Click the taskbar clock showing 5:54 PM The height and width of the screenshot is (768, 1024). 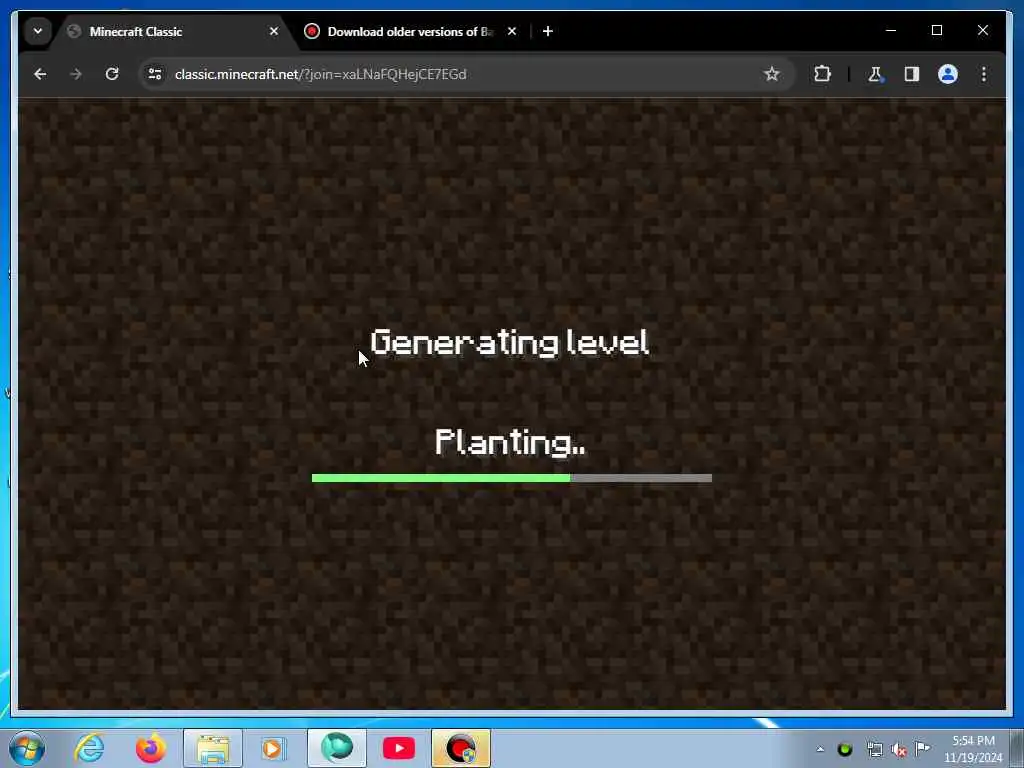973,749
